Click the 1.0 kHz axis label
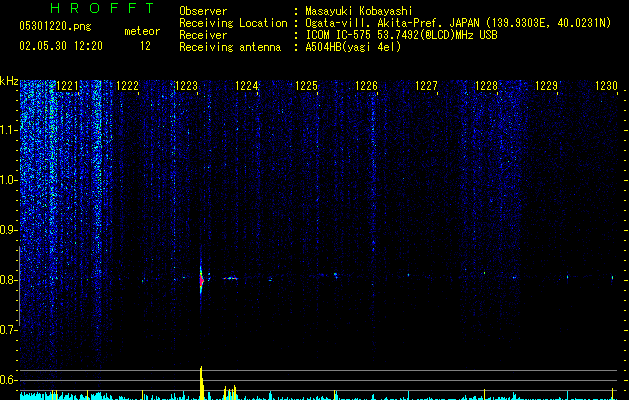Viewport: 629px width, 400px height. pos(8,180)
